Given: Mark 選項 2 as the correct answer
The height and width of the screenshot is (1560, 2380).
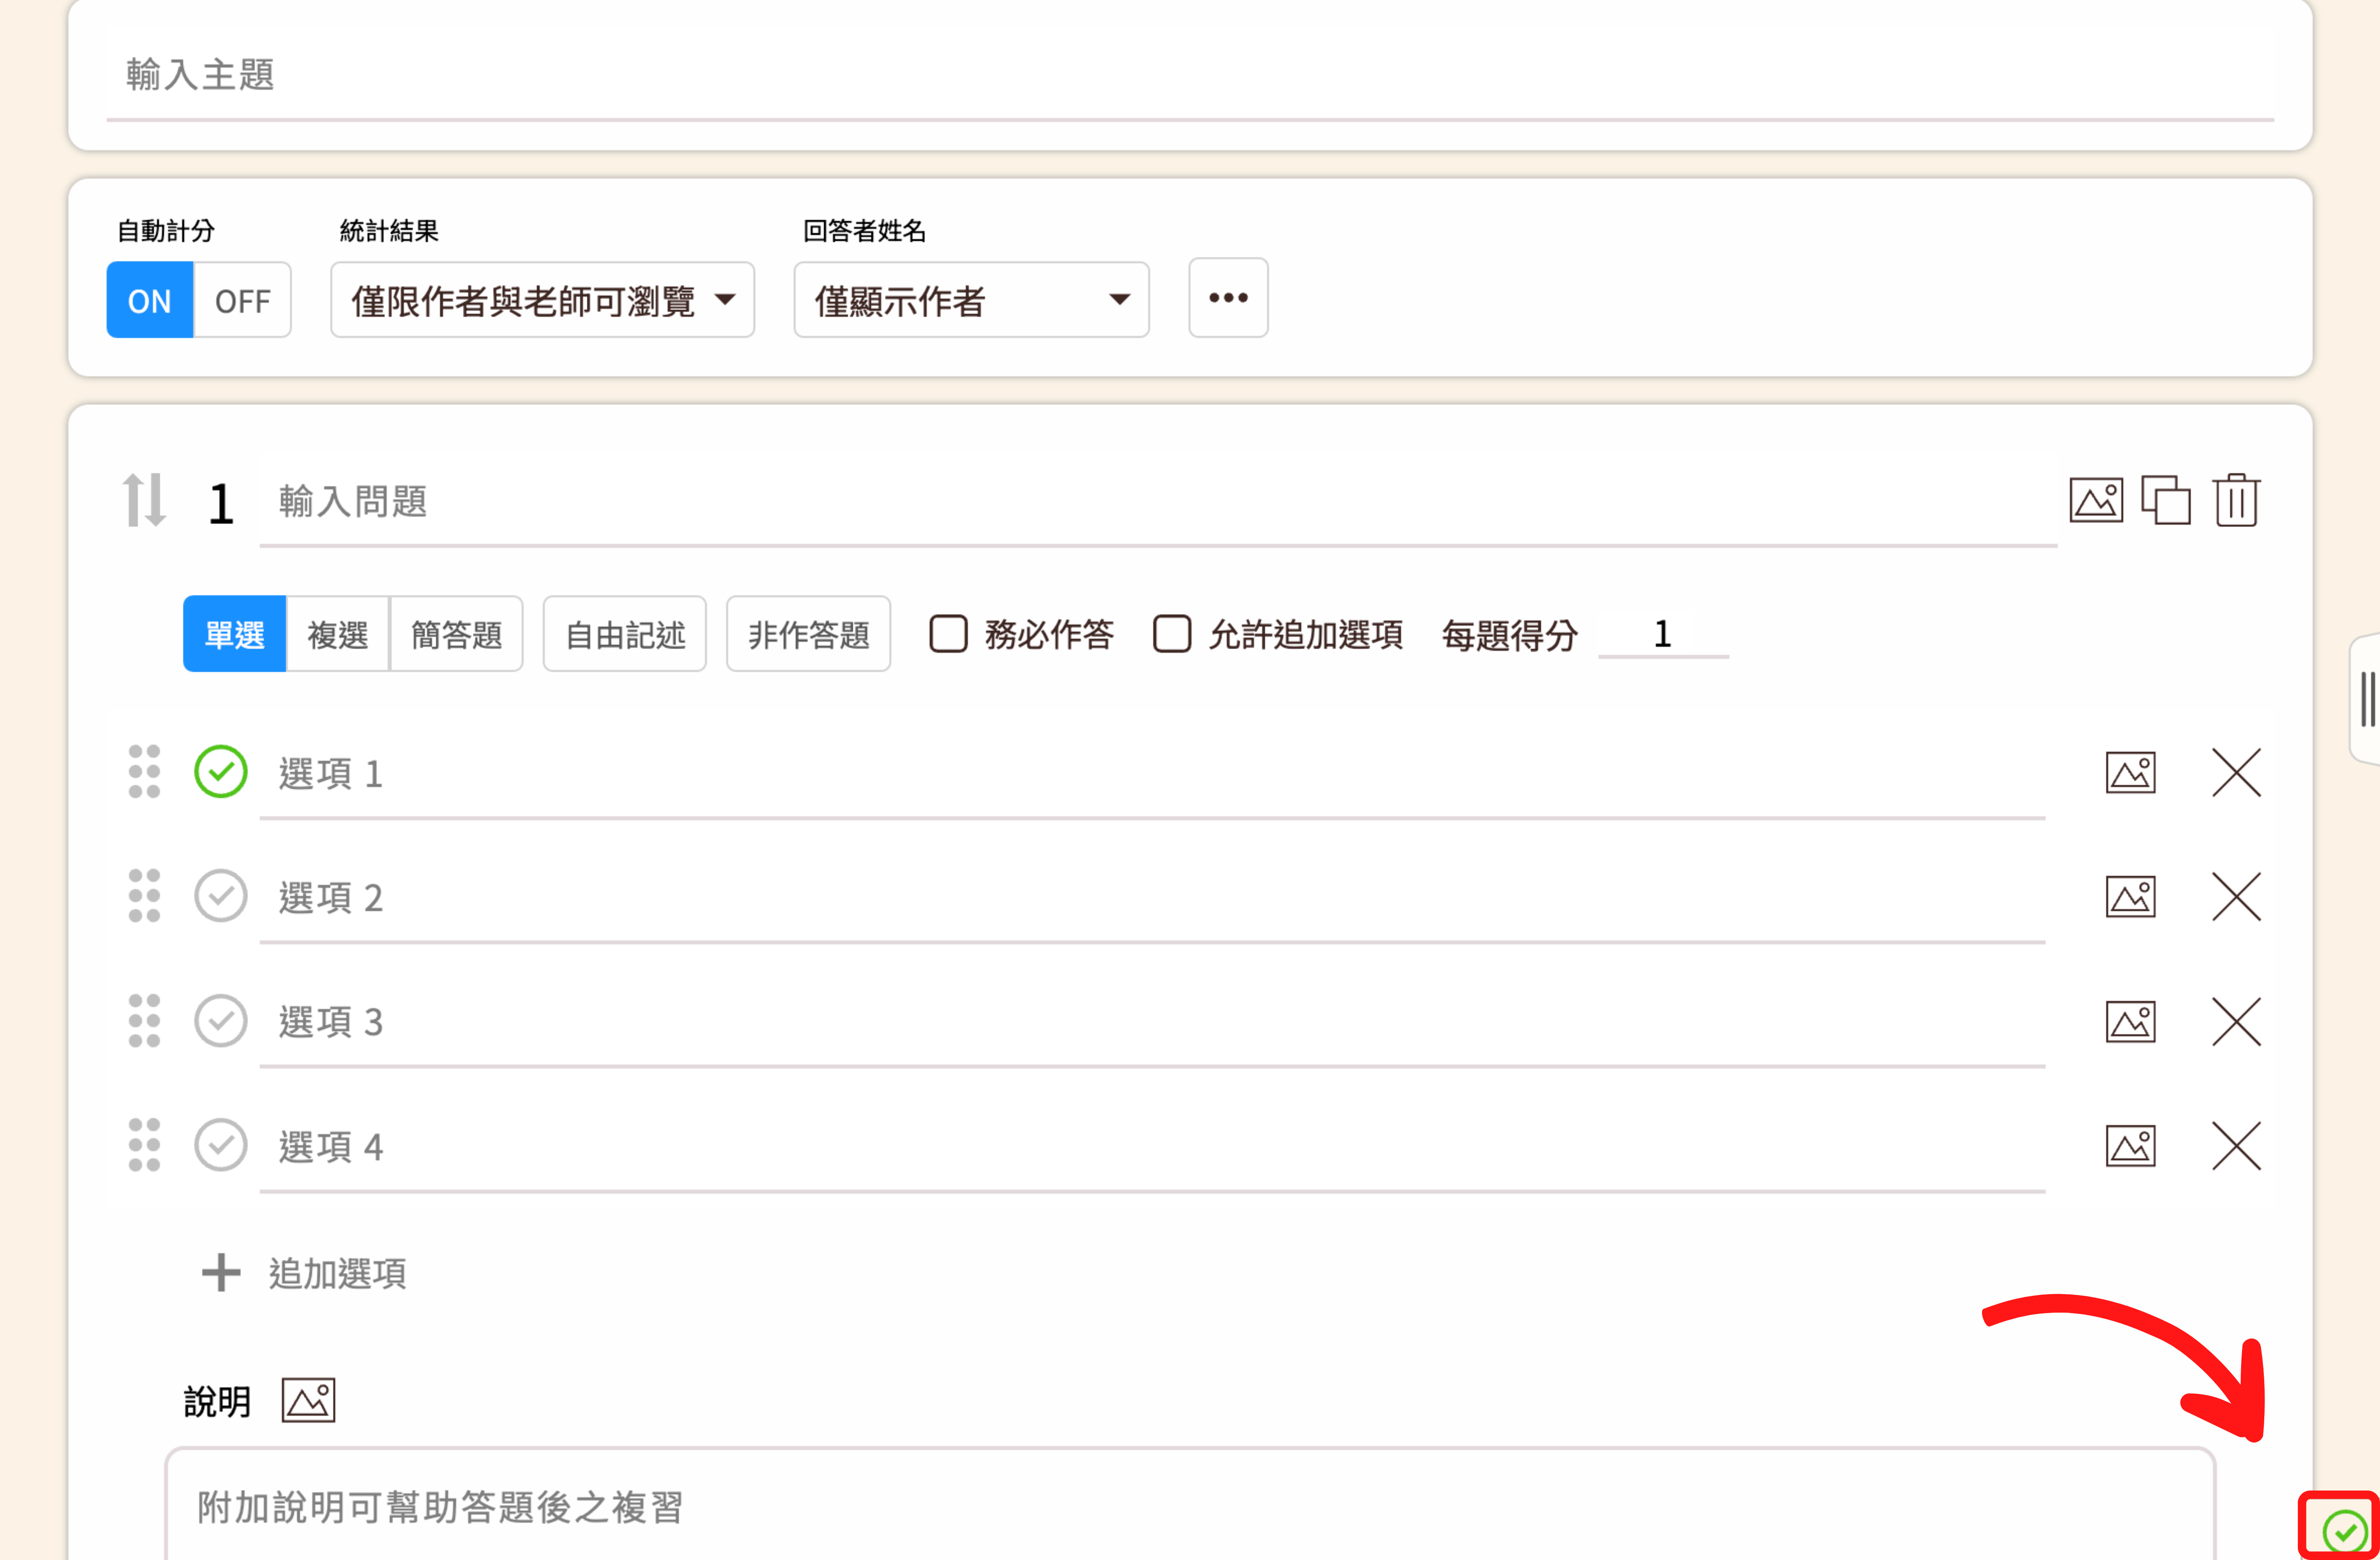Looking at the screenshot, I should click(220, 896).
